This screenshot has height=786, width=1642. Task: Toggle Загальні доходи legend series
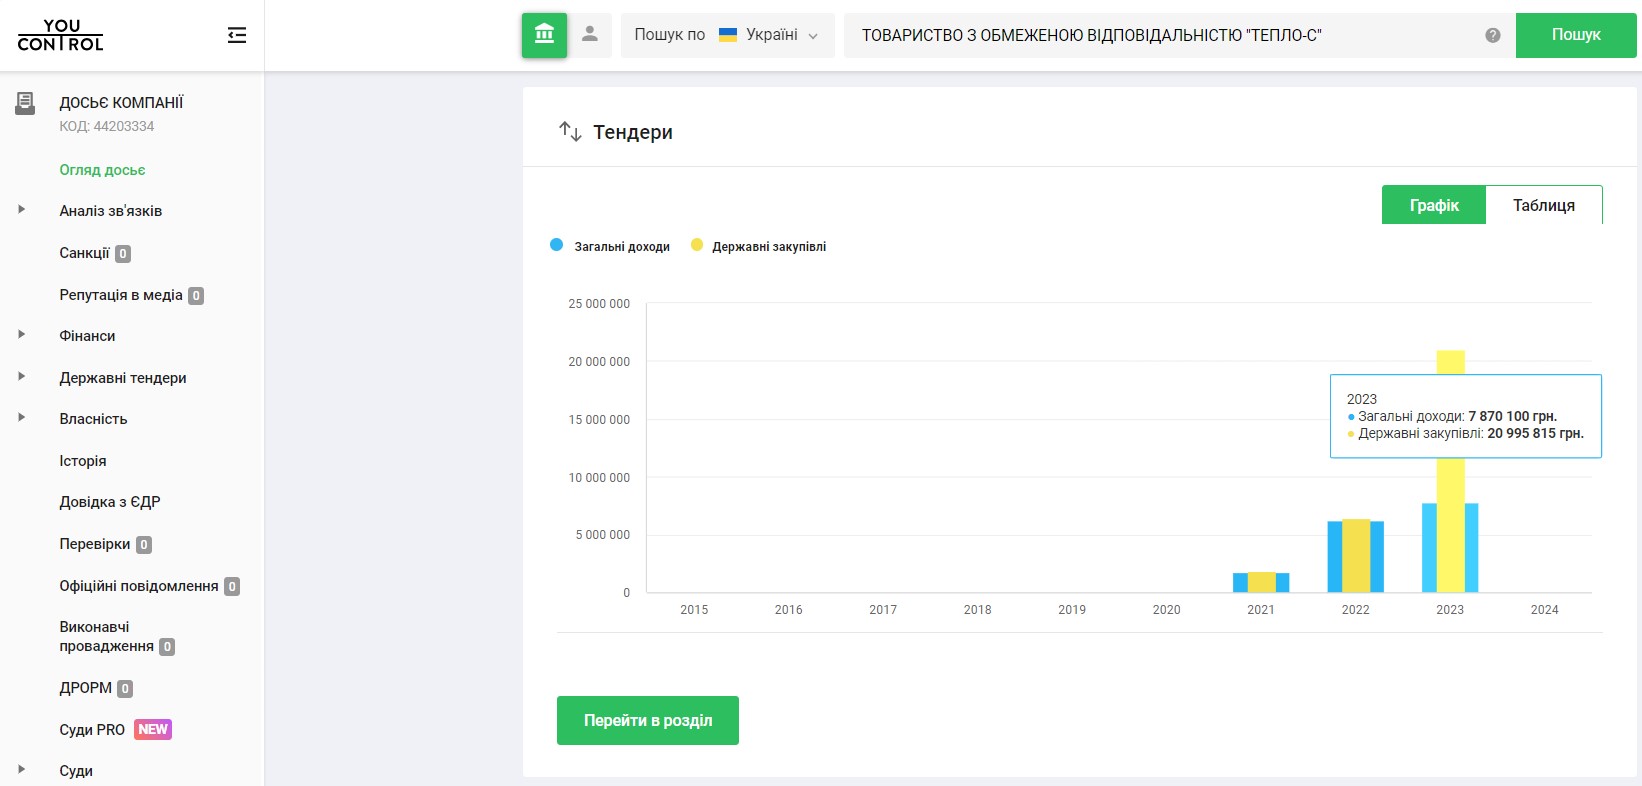tap(610, 246)
